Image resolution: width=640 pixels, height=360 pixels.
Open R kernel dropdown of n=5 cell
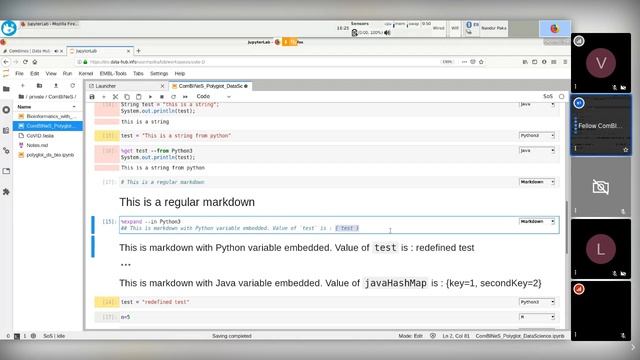tap(537, 317)
